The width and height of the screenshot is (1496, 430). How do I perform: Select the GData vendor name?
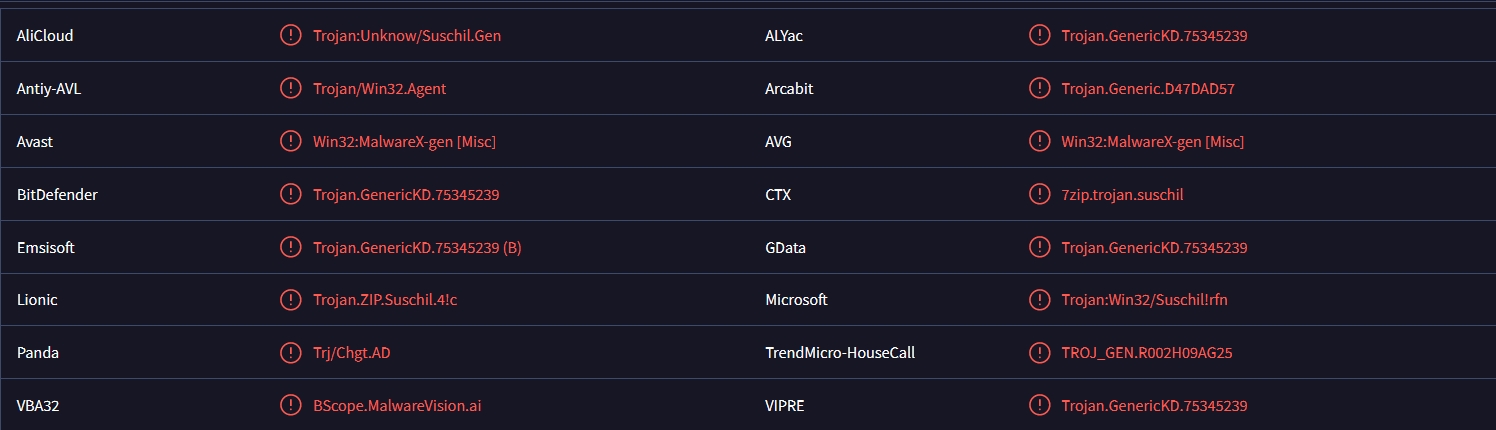click(x=786, y=248)
